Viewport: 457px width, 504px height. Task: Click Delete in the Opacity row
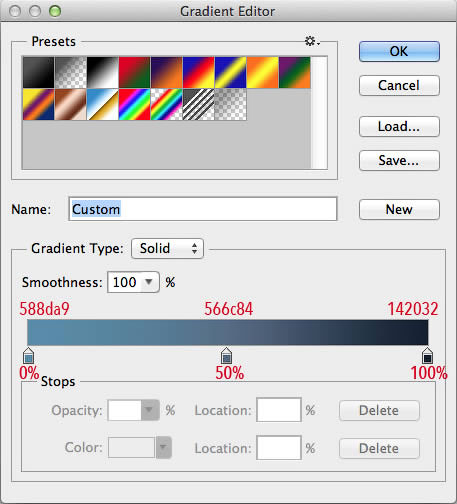379,410
